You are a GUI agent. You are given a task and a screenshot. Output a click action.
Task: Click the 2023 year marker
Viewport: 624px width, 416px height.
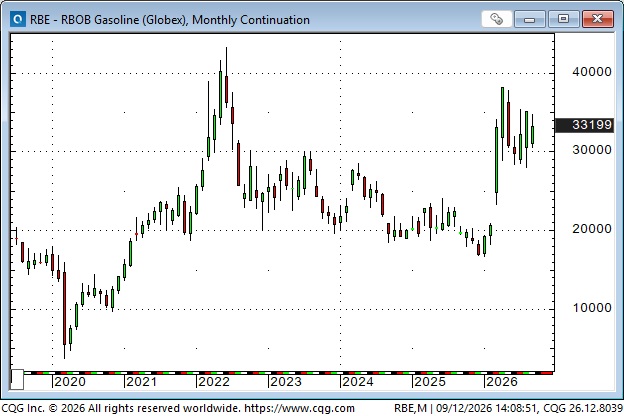pyautogui.click(x=286, y=382)
